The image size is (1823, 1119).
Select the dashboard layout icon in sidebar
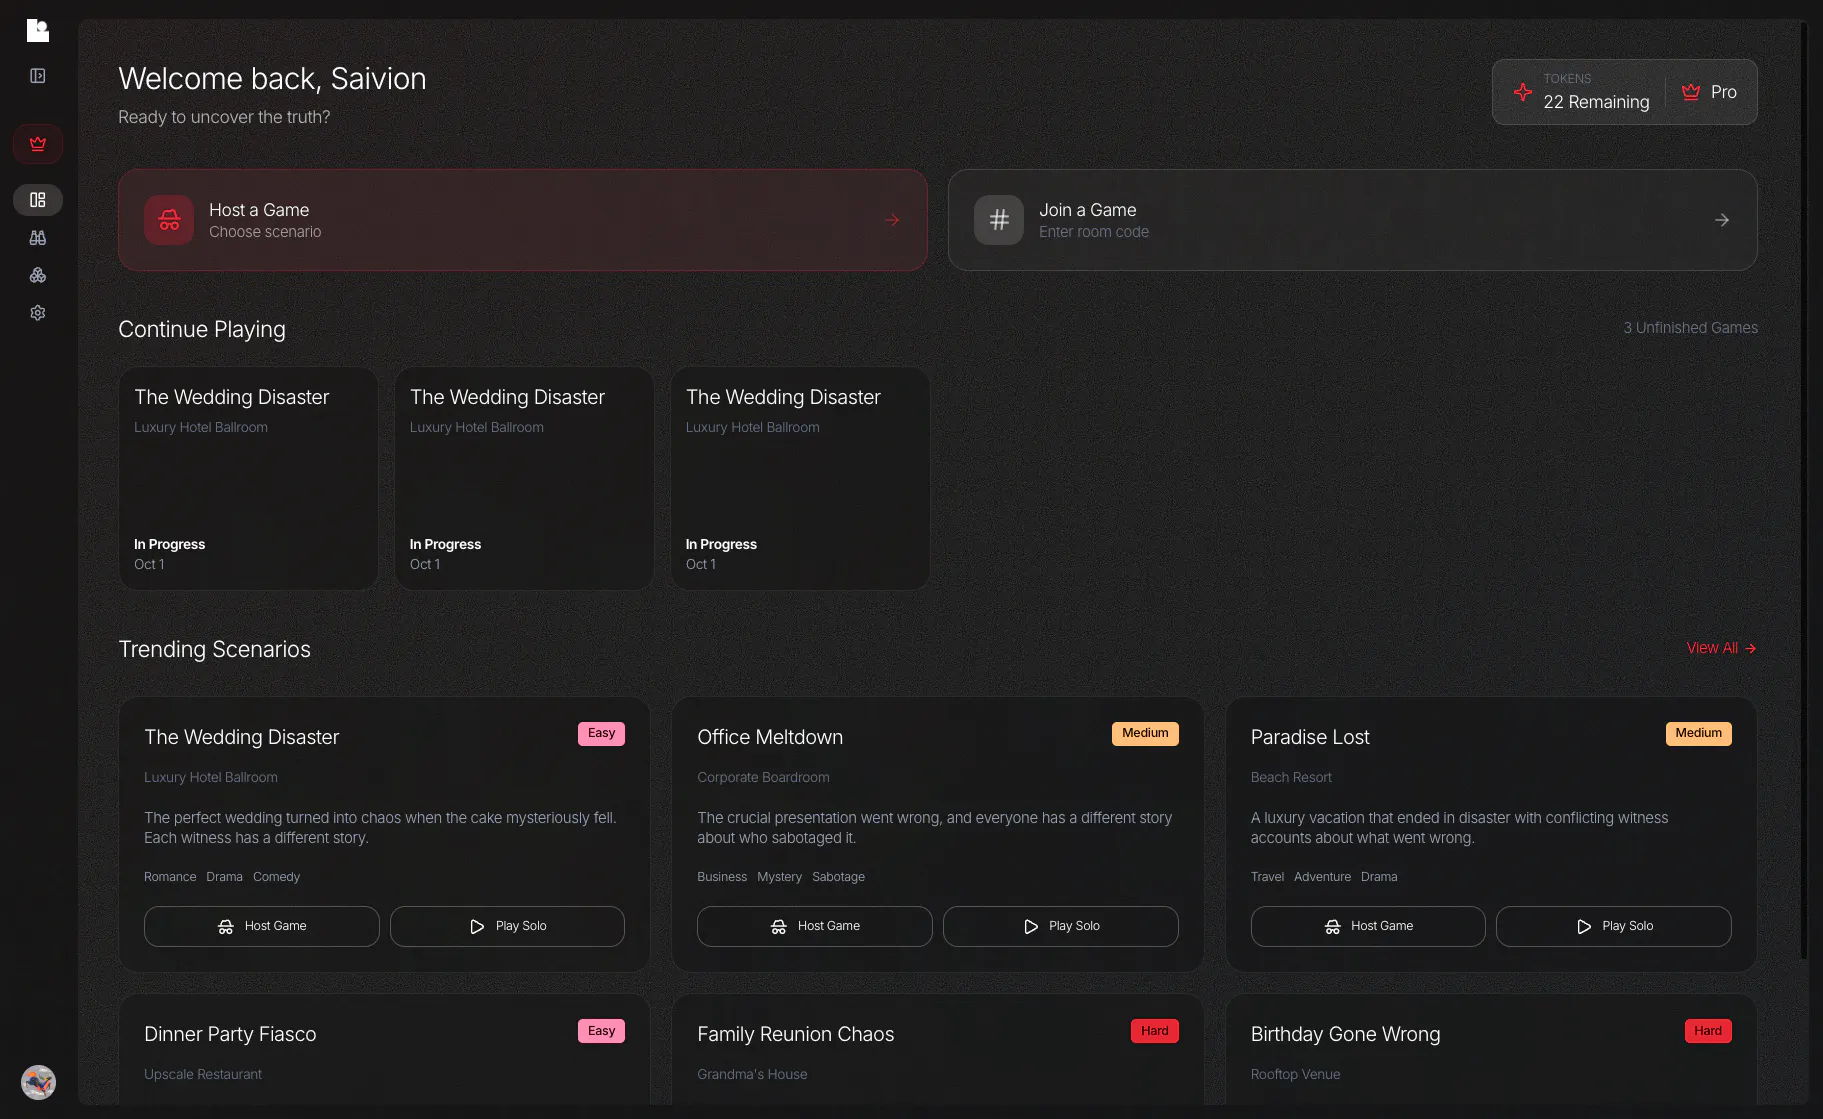(38, 200)
